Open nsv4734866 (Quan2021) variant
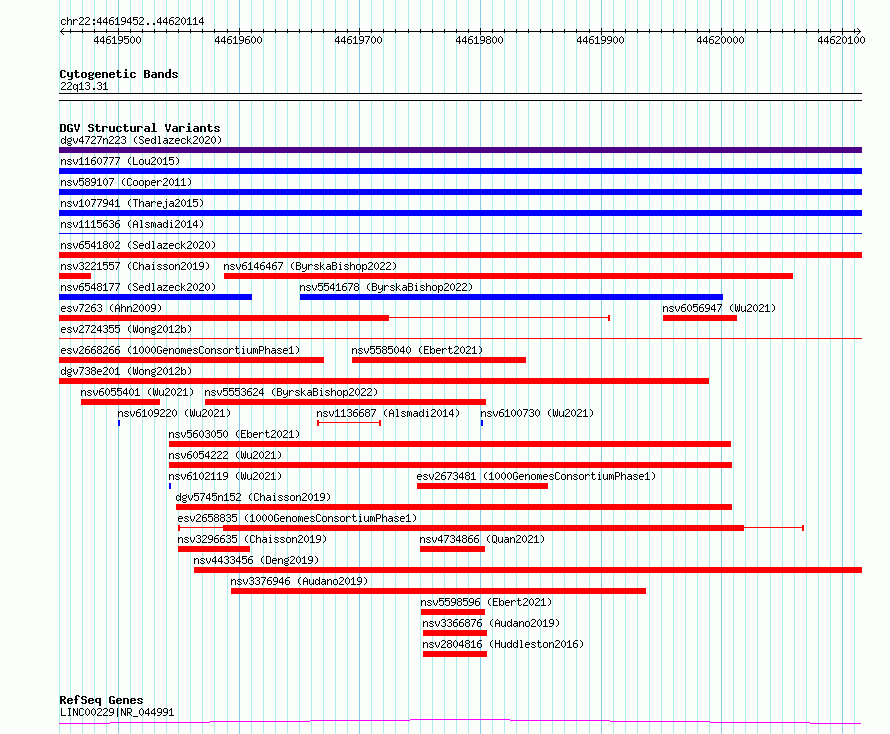Viewport: 890px width, 734px height. [x=482, y=539]
